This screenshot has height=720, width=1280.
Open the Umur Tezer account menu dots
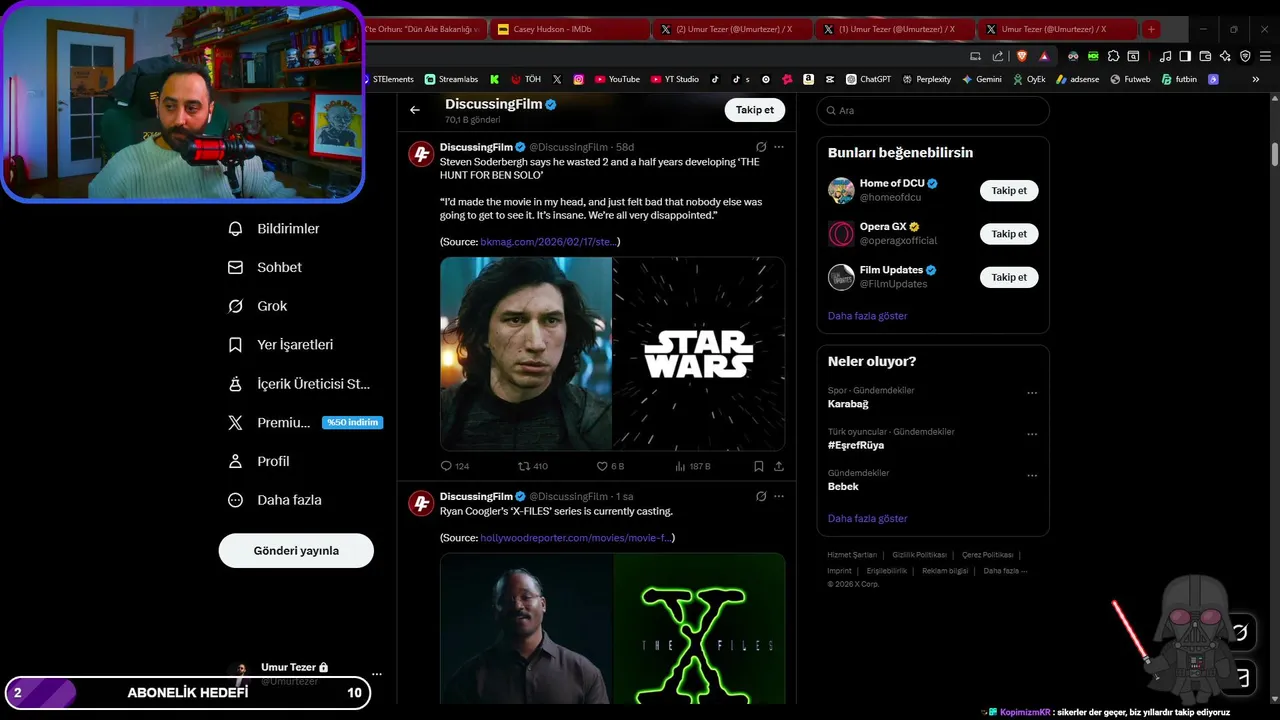pyautogui.click(x=377, y=674)
